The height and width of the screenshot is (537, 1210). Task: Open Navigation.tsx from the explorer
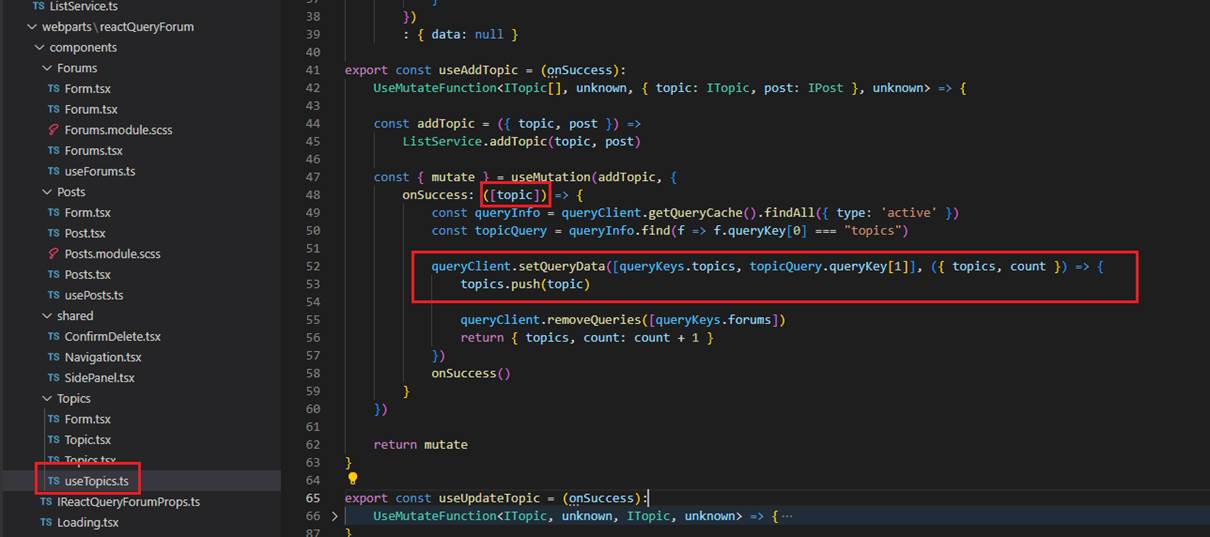pyautogui.click(x=103, y=357)
